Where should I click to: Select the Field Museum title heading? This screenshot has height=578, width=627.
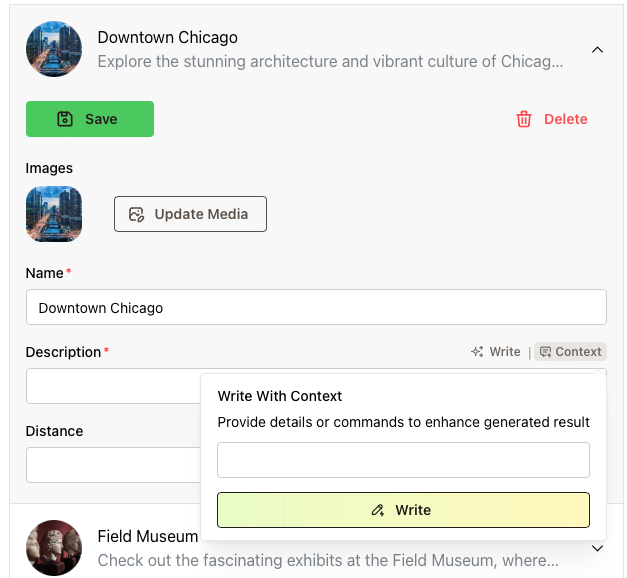[x=148, y=537]
